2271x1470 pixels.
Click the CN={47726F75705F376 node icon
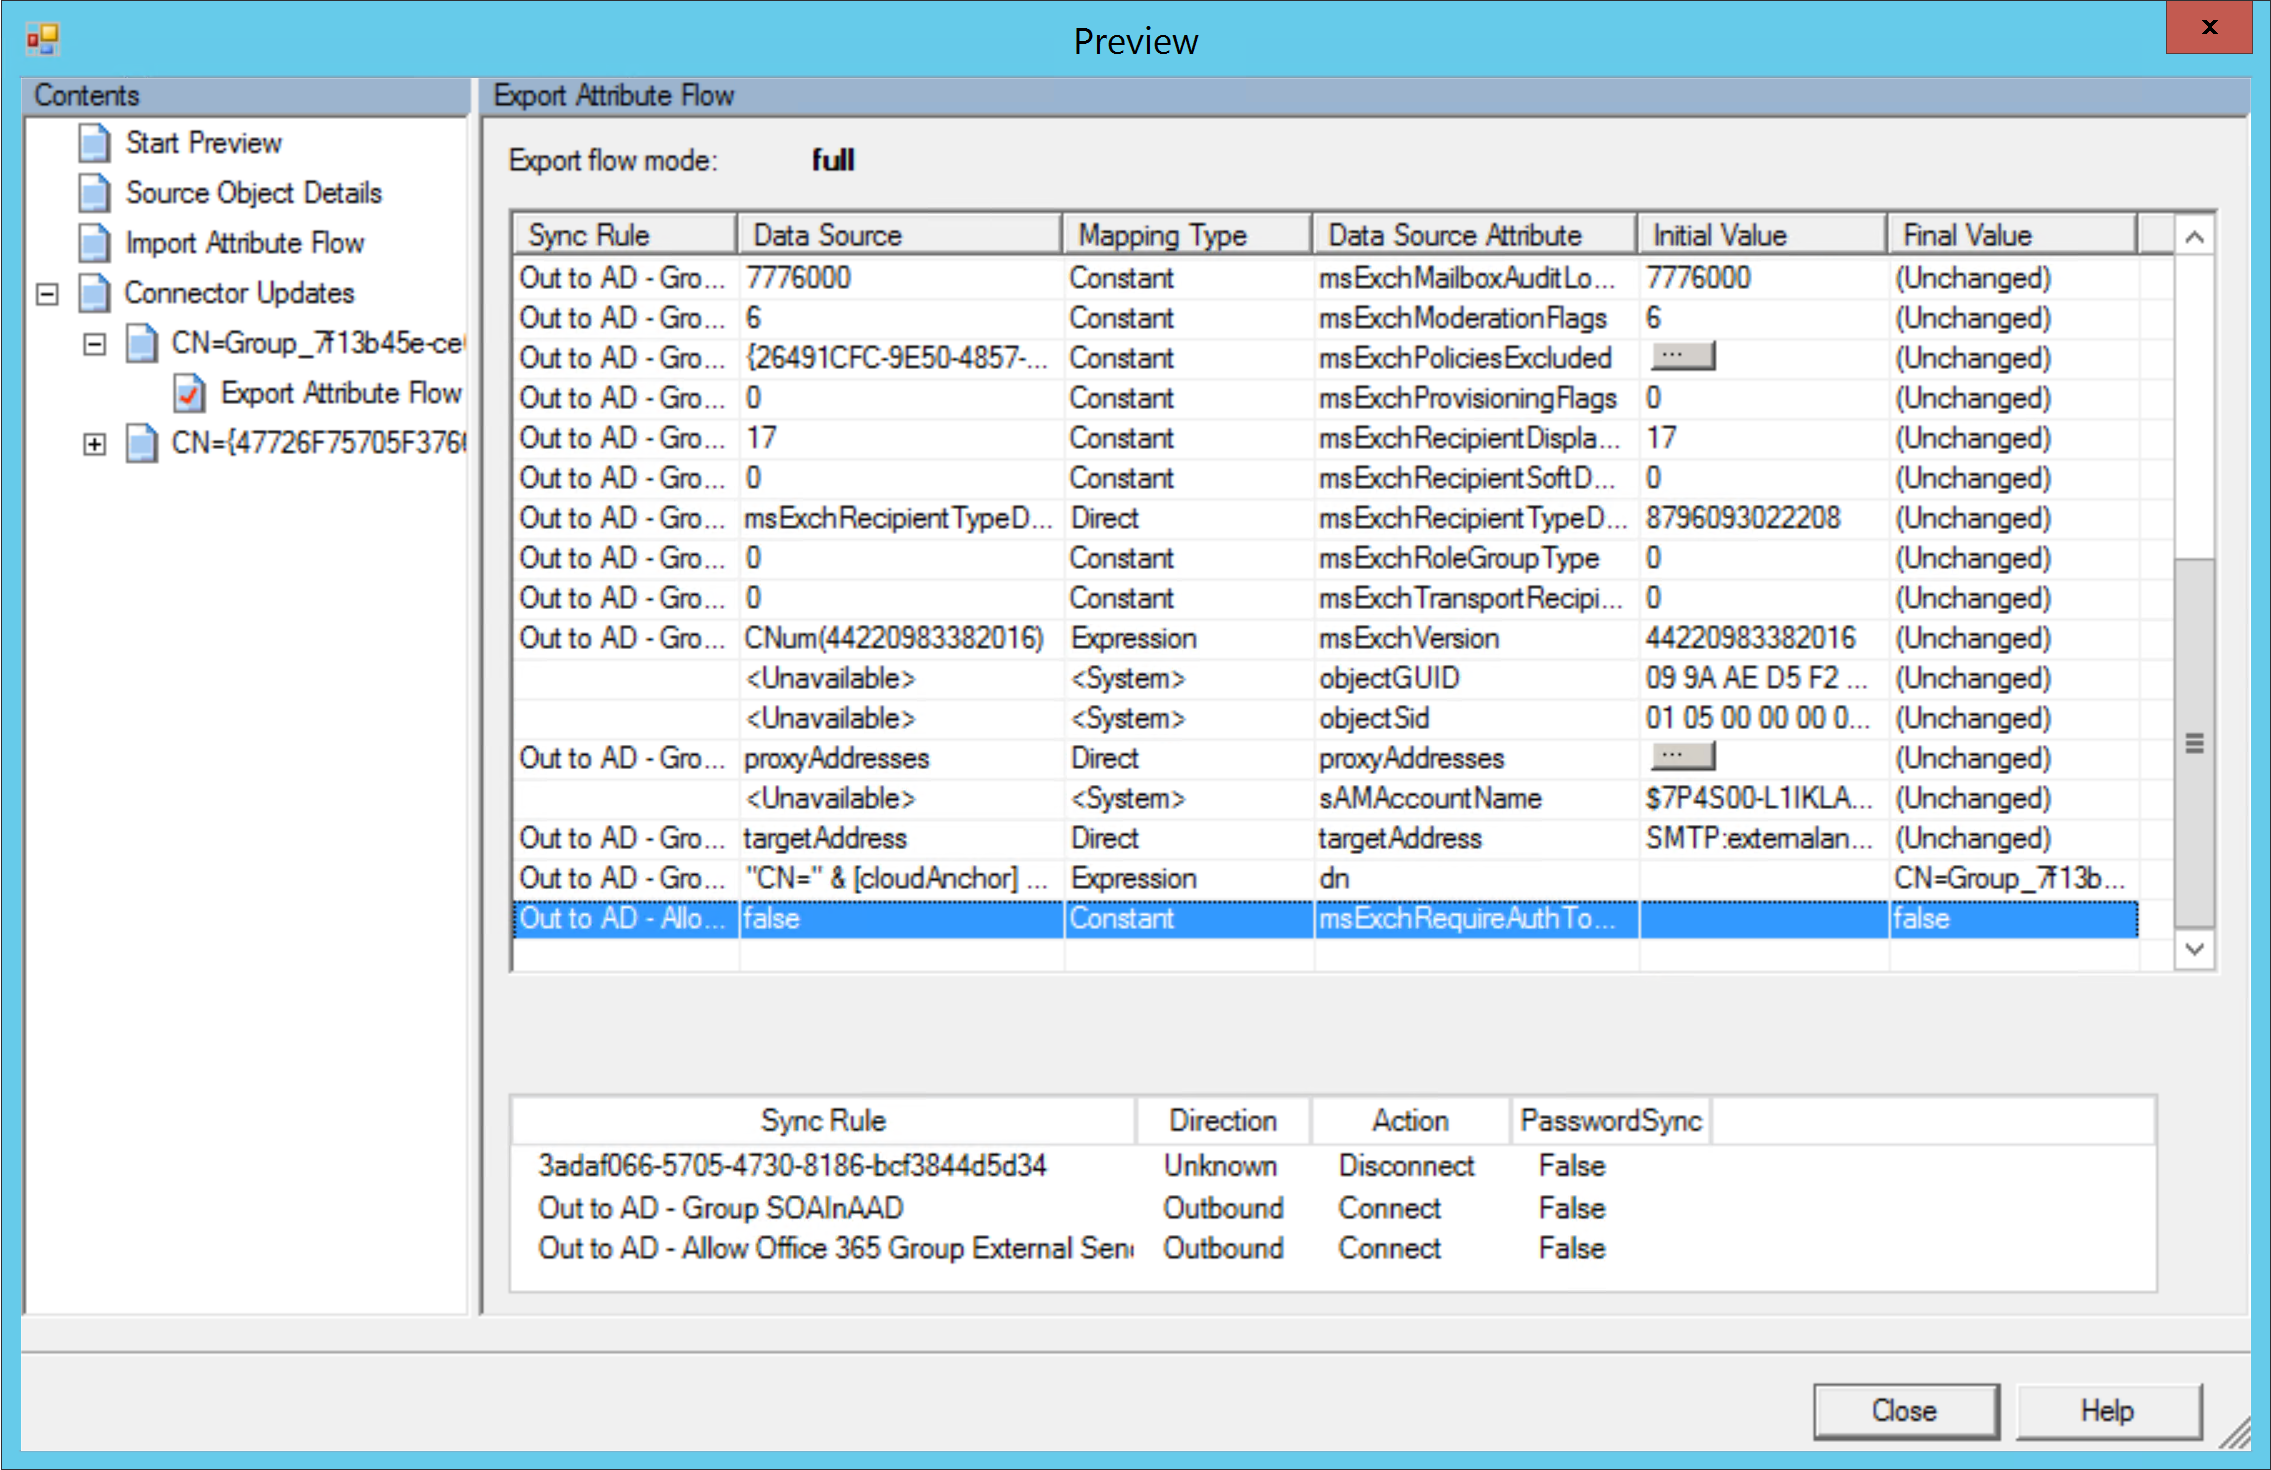click(x=141, y=443)
